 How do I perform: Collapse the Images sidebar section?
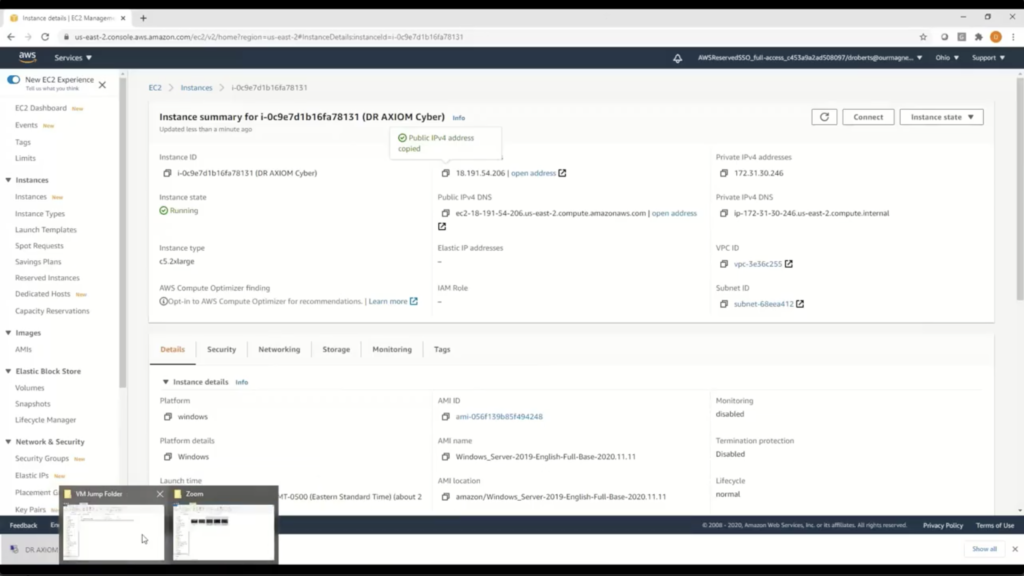(x=8, y=333)
